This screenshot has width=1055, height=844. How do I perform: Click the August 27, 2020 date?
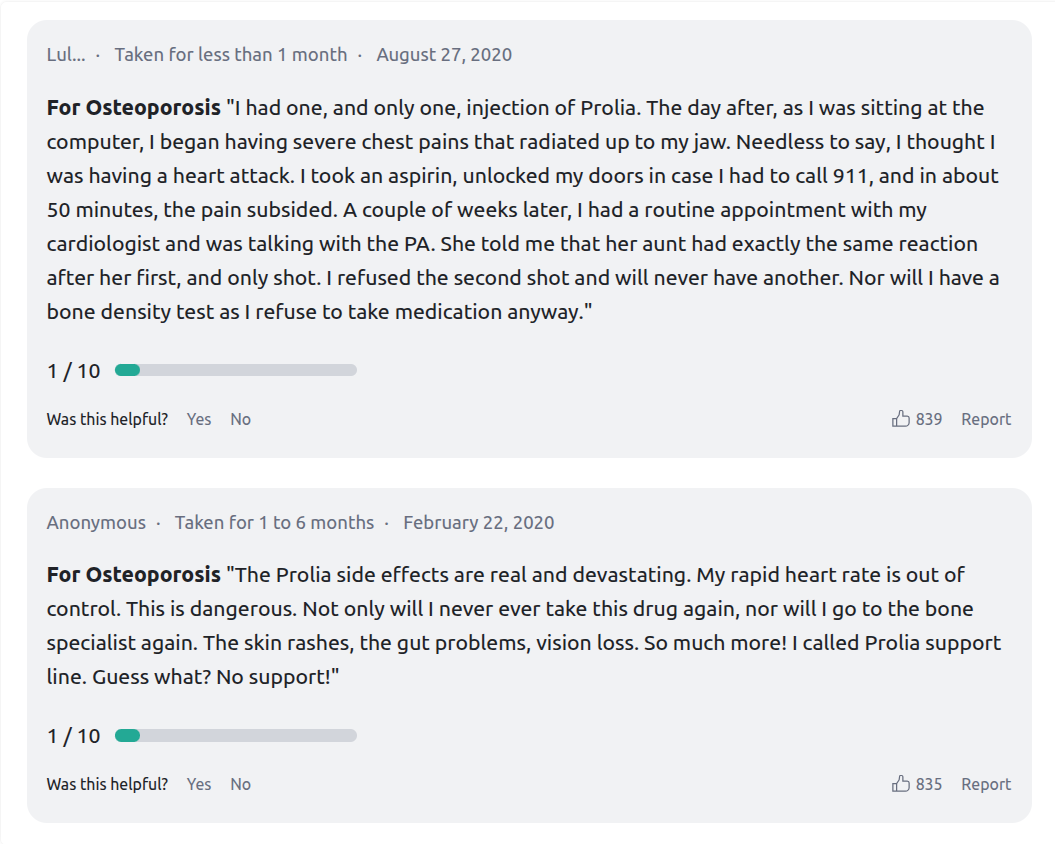click(x=444, y=55)
